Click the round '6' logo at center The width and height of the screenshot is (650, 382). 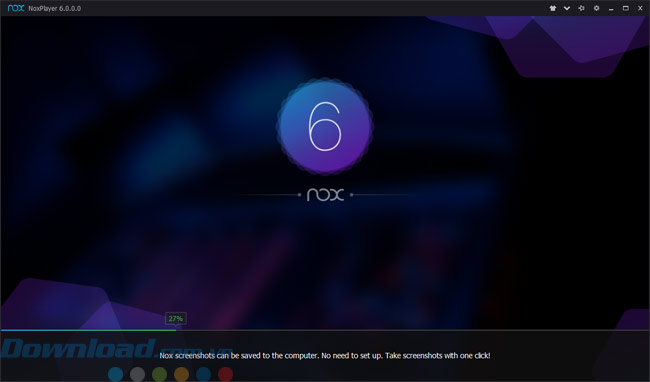click(x=325, y=126)
